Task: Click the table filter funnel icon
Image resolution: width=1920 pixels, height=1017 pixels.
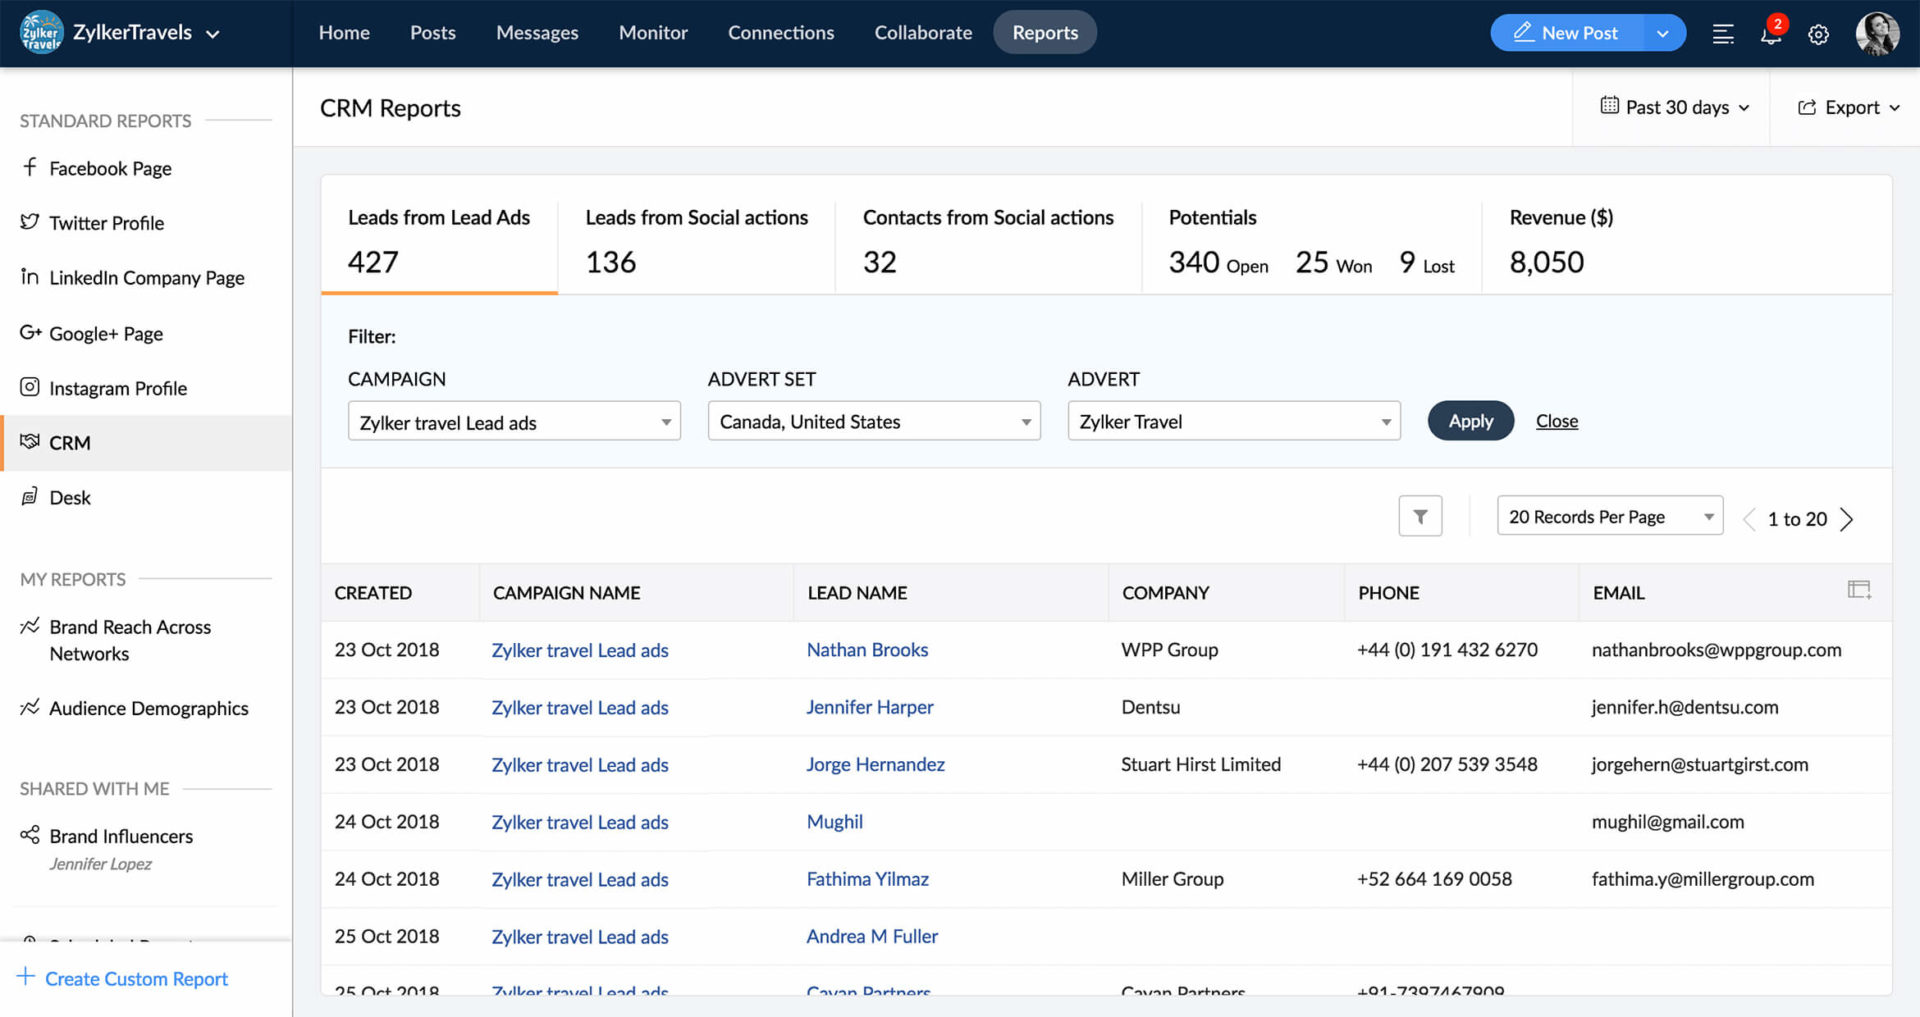Action: (1419, 517)
